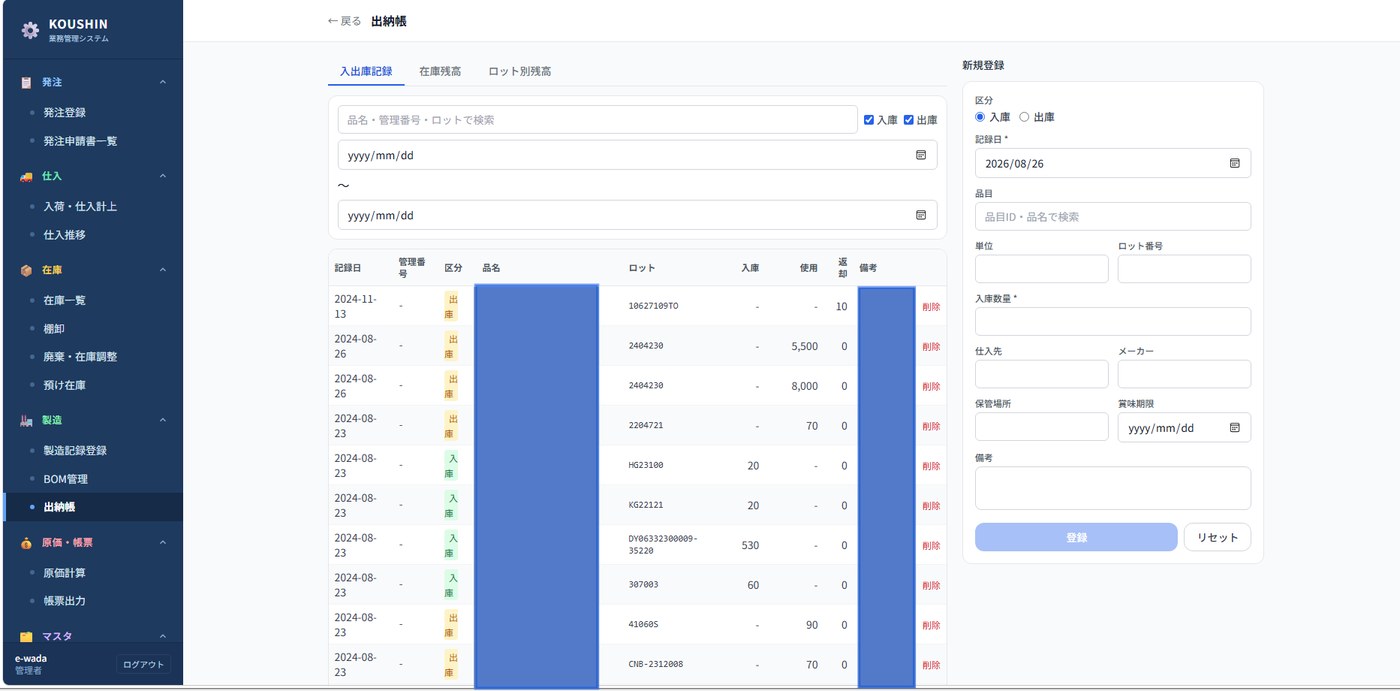
Task: Open 仕入推移 in the sidebar
Action: pyautogui.click(x=64, y=235)
